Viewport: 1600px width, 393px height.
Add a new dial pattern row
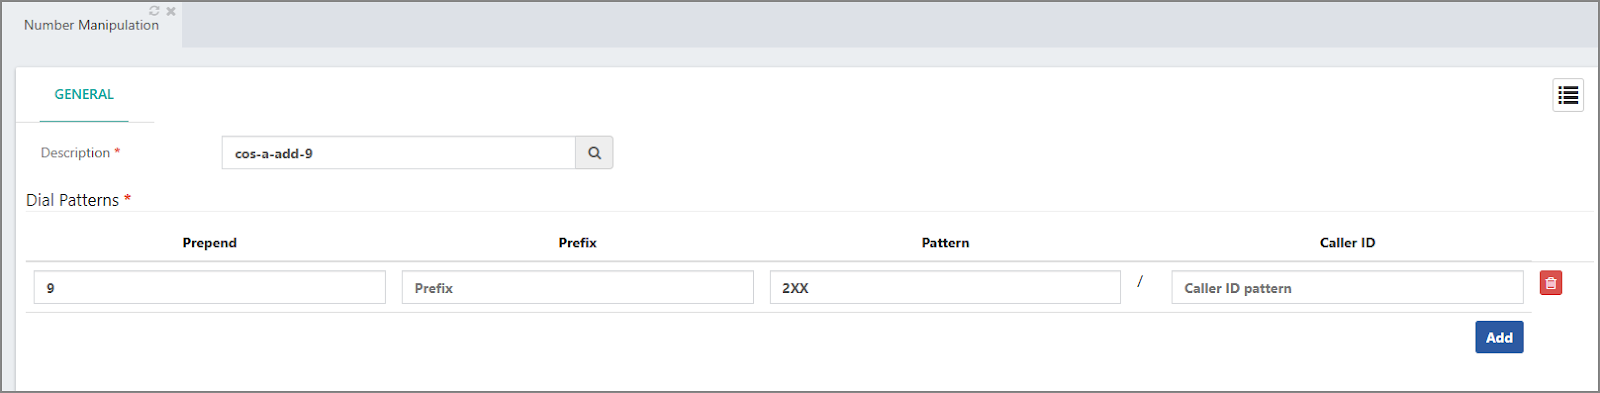coord(1499,337)
